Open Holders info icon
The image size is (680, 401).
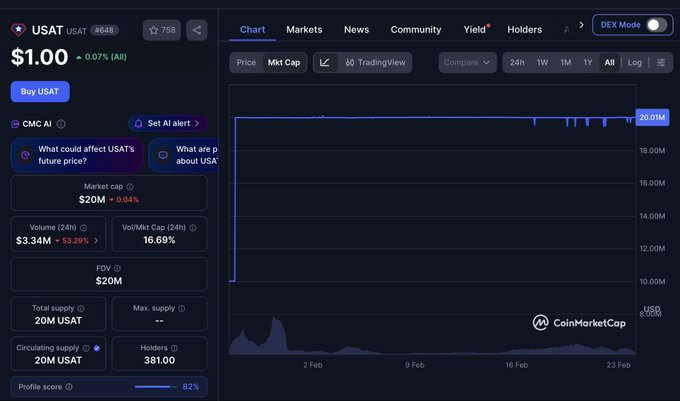pyautogui.click(x=174, y=348)
